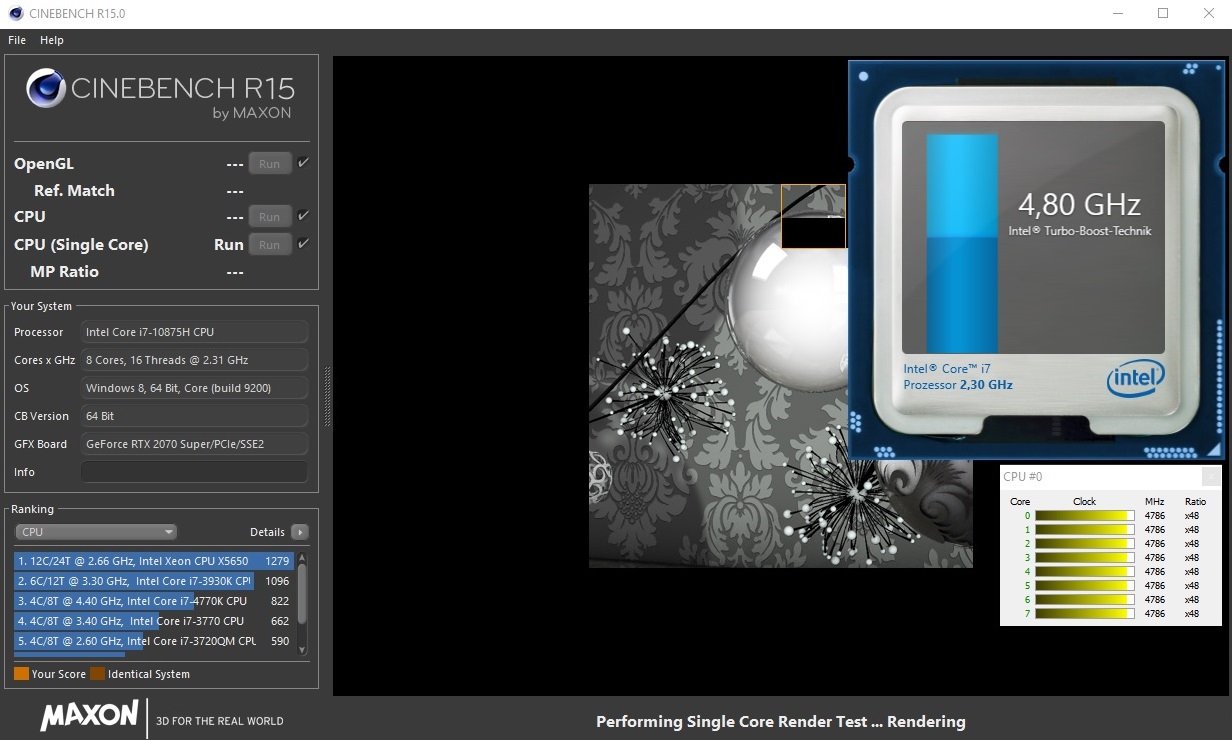1232x740 pixels.
Task: Select the Core i7-3720QM ranking entry
Action: 153,641
